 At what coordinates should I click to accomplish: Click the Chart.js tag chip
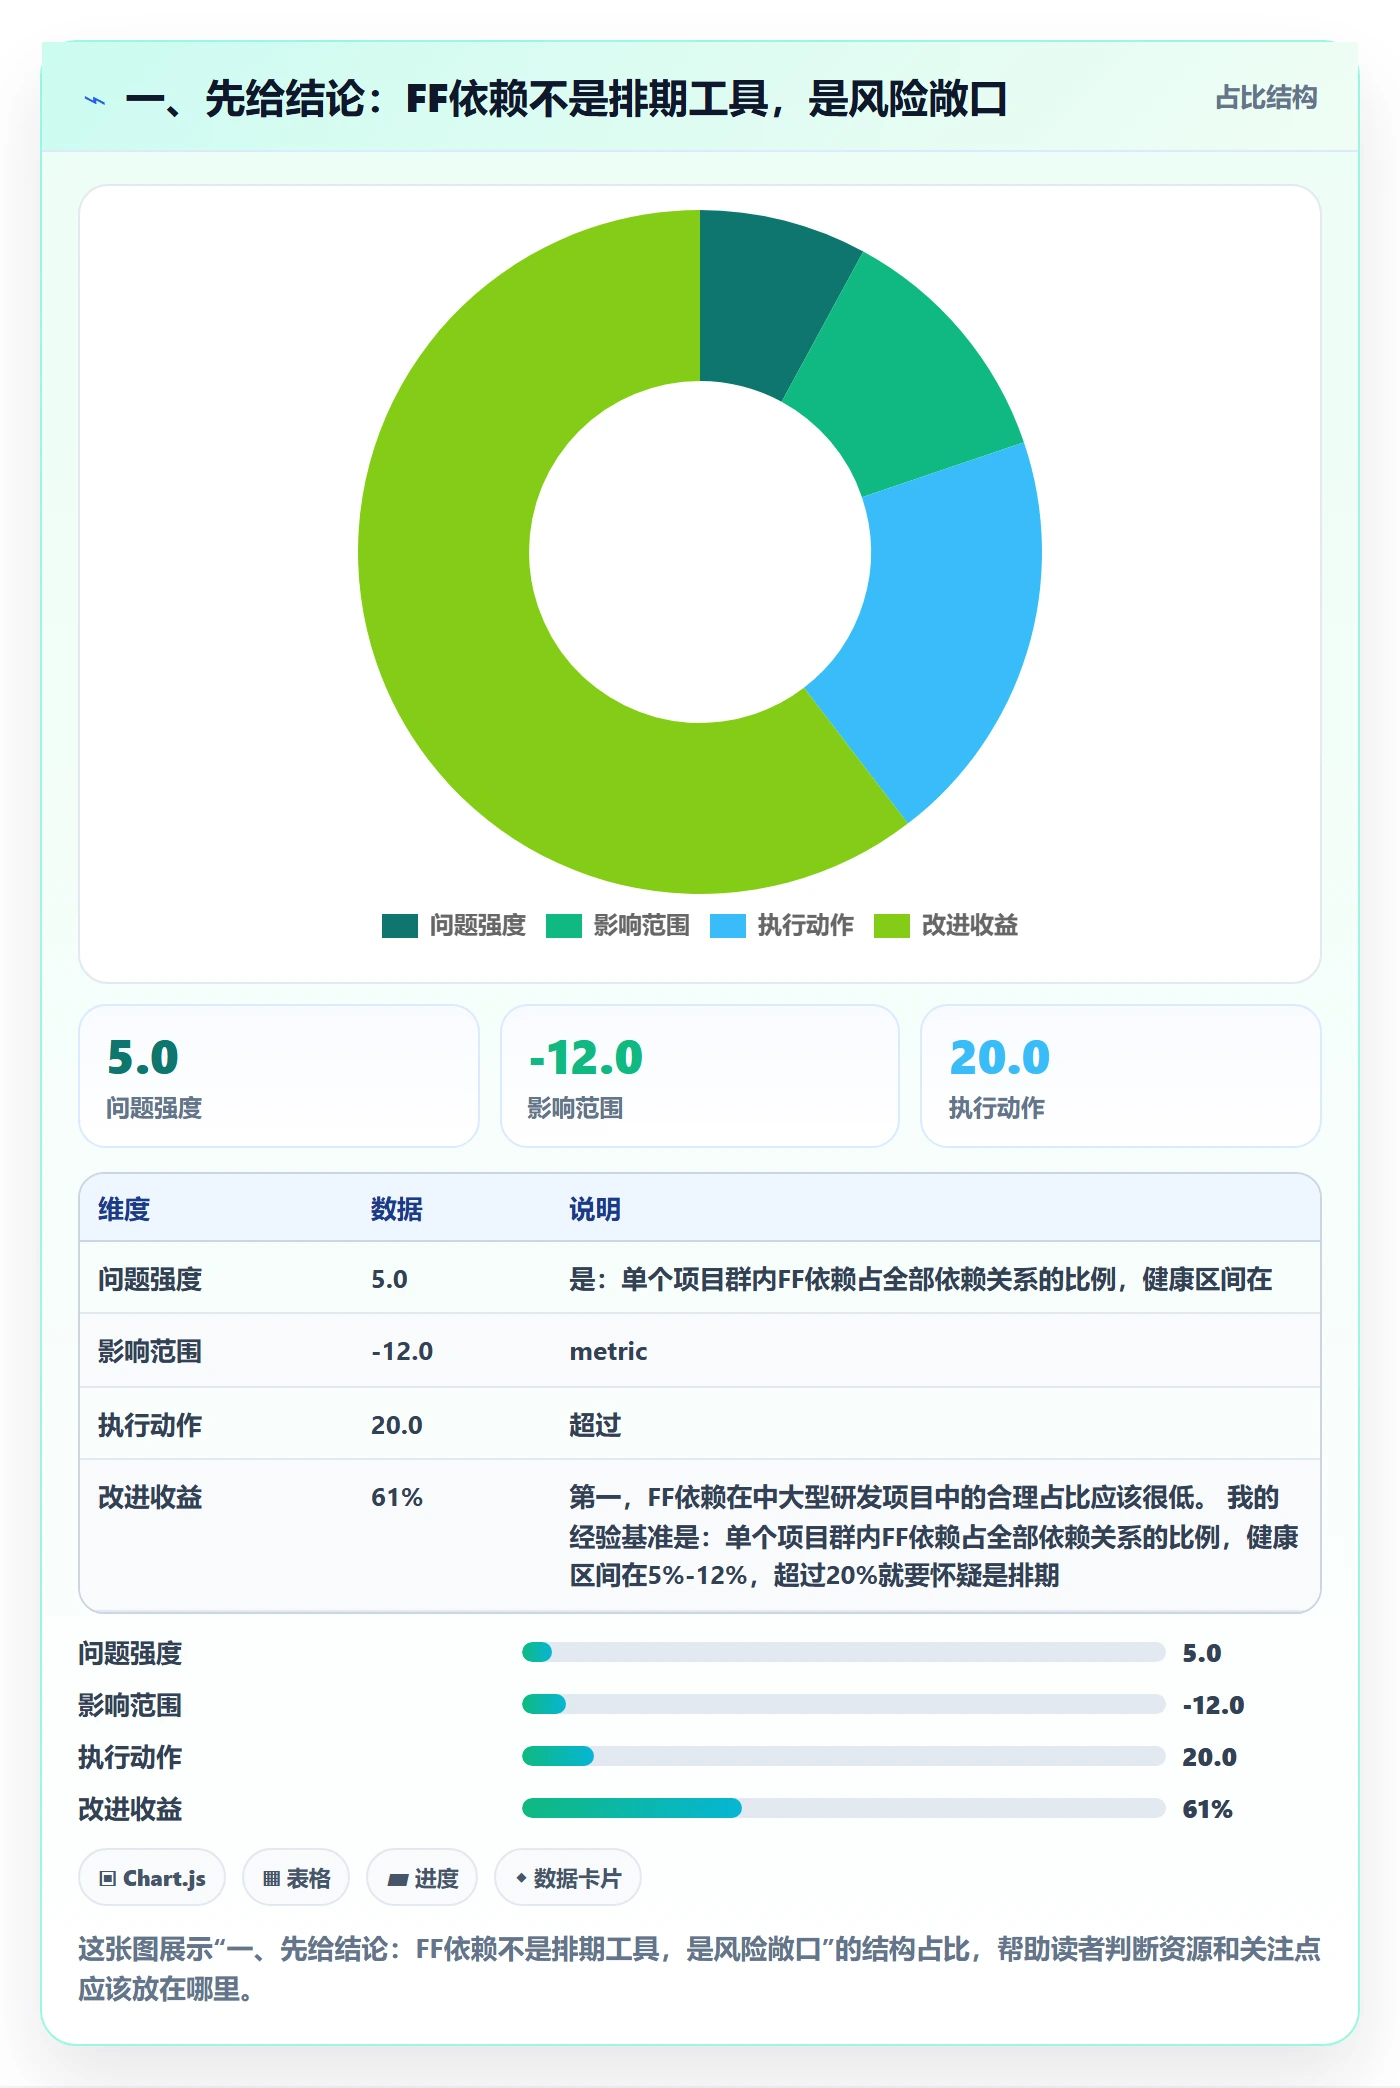(152, 1878)
